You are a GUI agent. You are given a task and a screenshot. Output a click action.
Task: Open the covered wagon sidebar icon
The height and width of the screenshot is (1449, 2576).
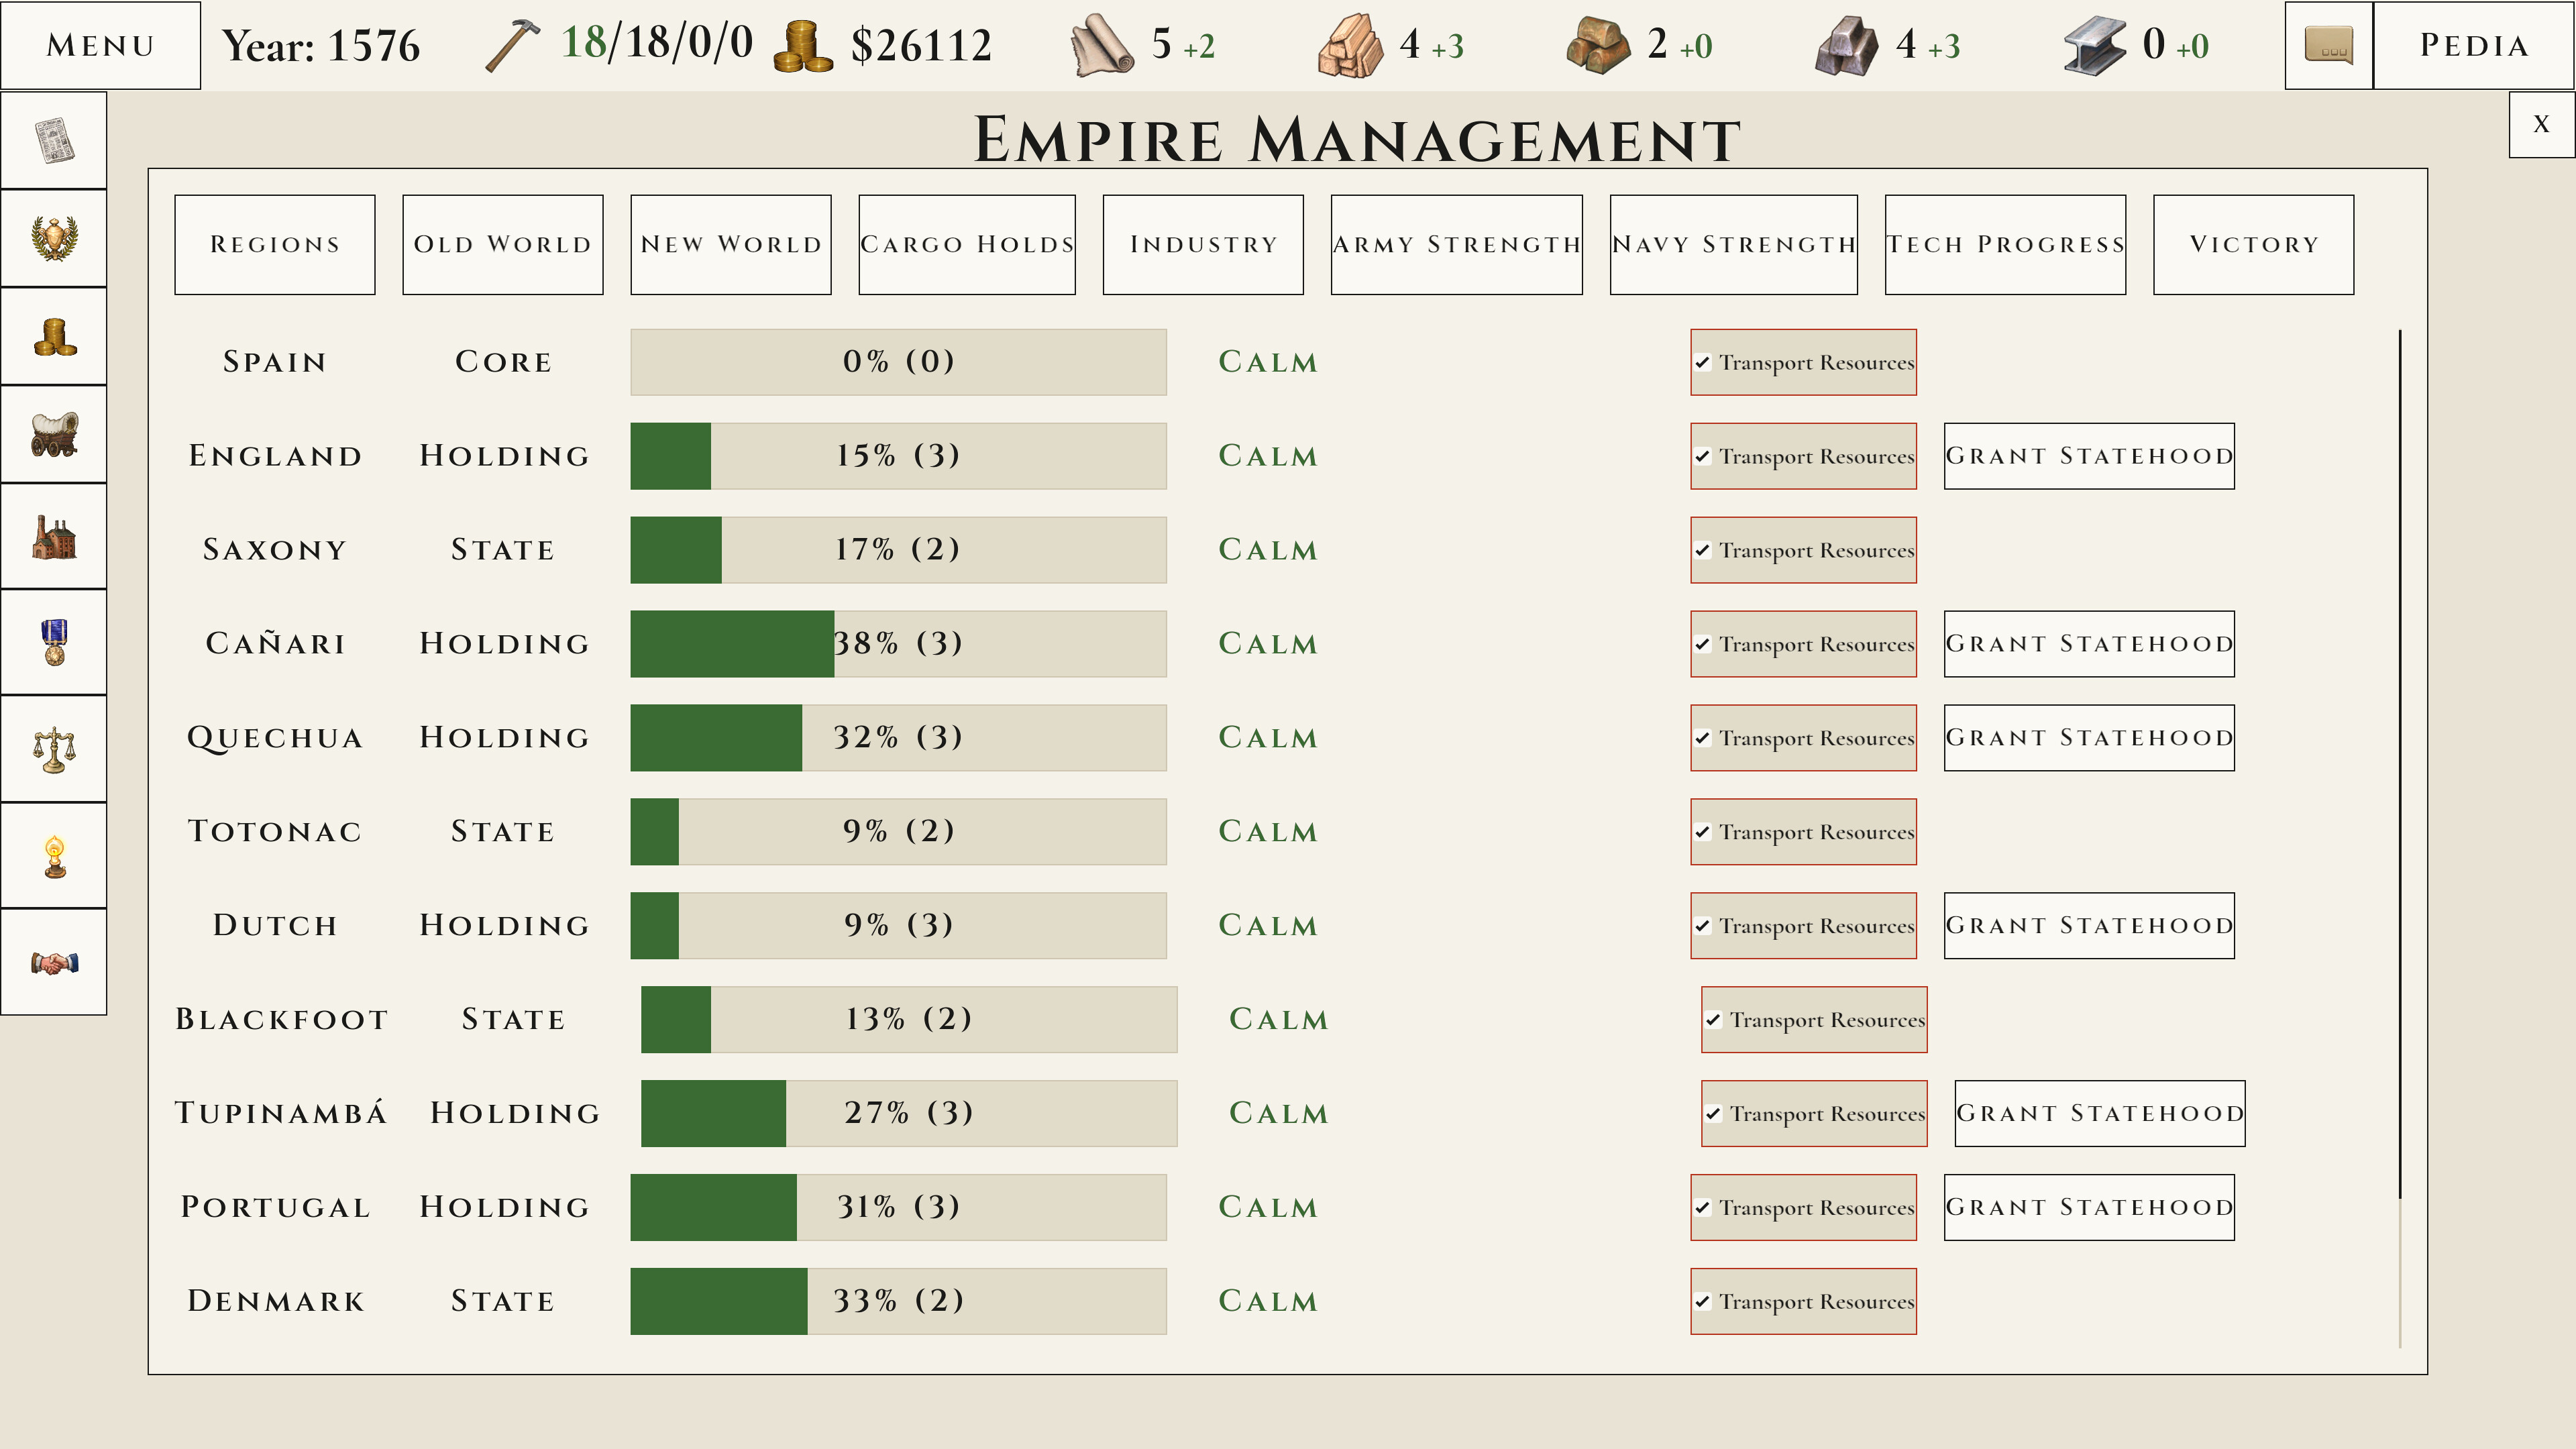pos(54,434)
